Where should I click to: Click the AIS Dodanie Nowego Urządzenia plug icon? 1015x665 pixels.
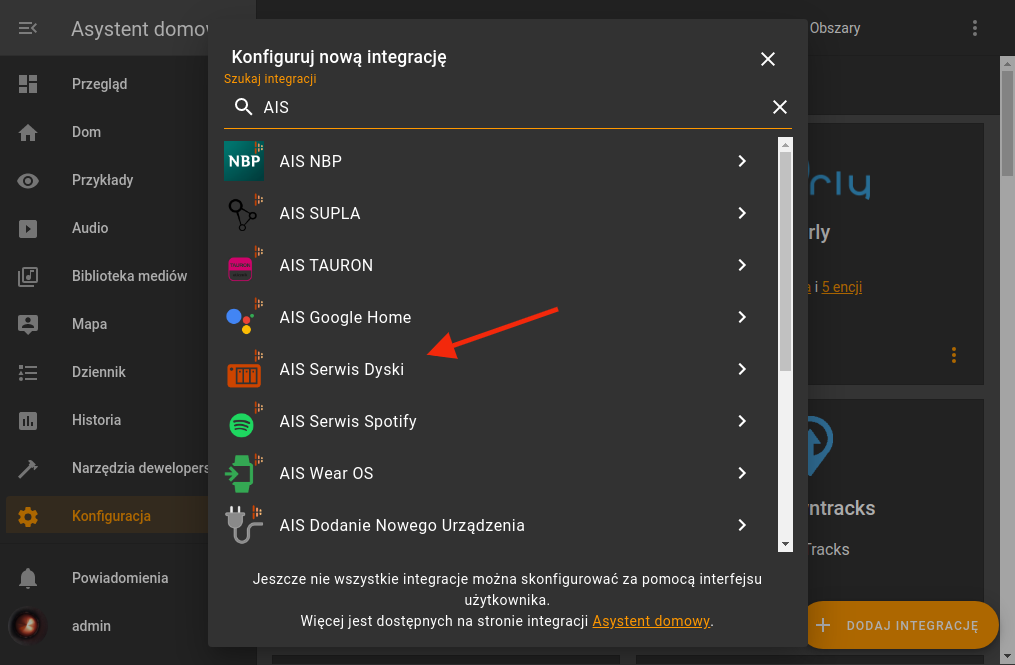(244, 525)
